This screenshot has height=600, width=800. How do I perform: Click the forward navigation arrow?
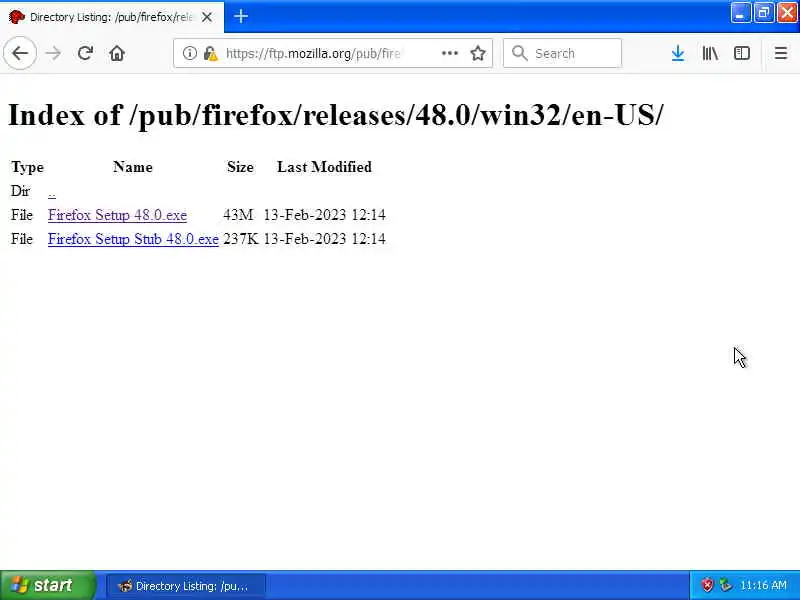[53, 53]
